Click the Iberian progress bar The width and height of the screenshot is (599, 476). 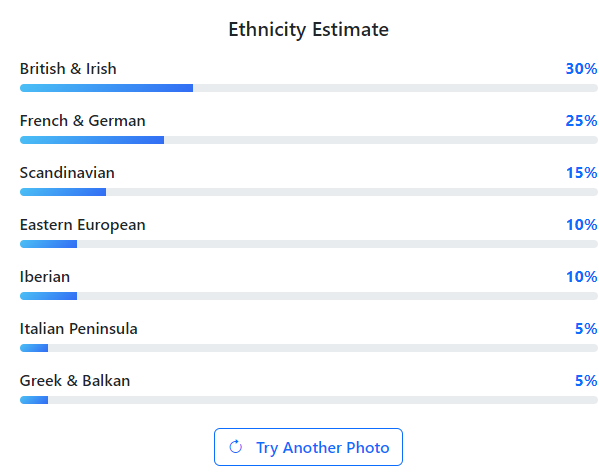(x=309, y=296)
